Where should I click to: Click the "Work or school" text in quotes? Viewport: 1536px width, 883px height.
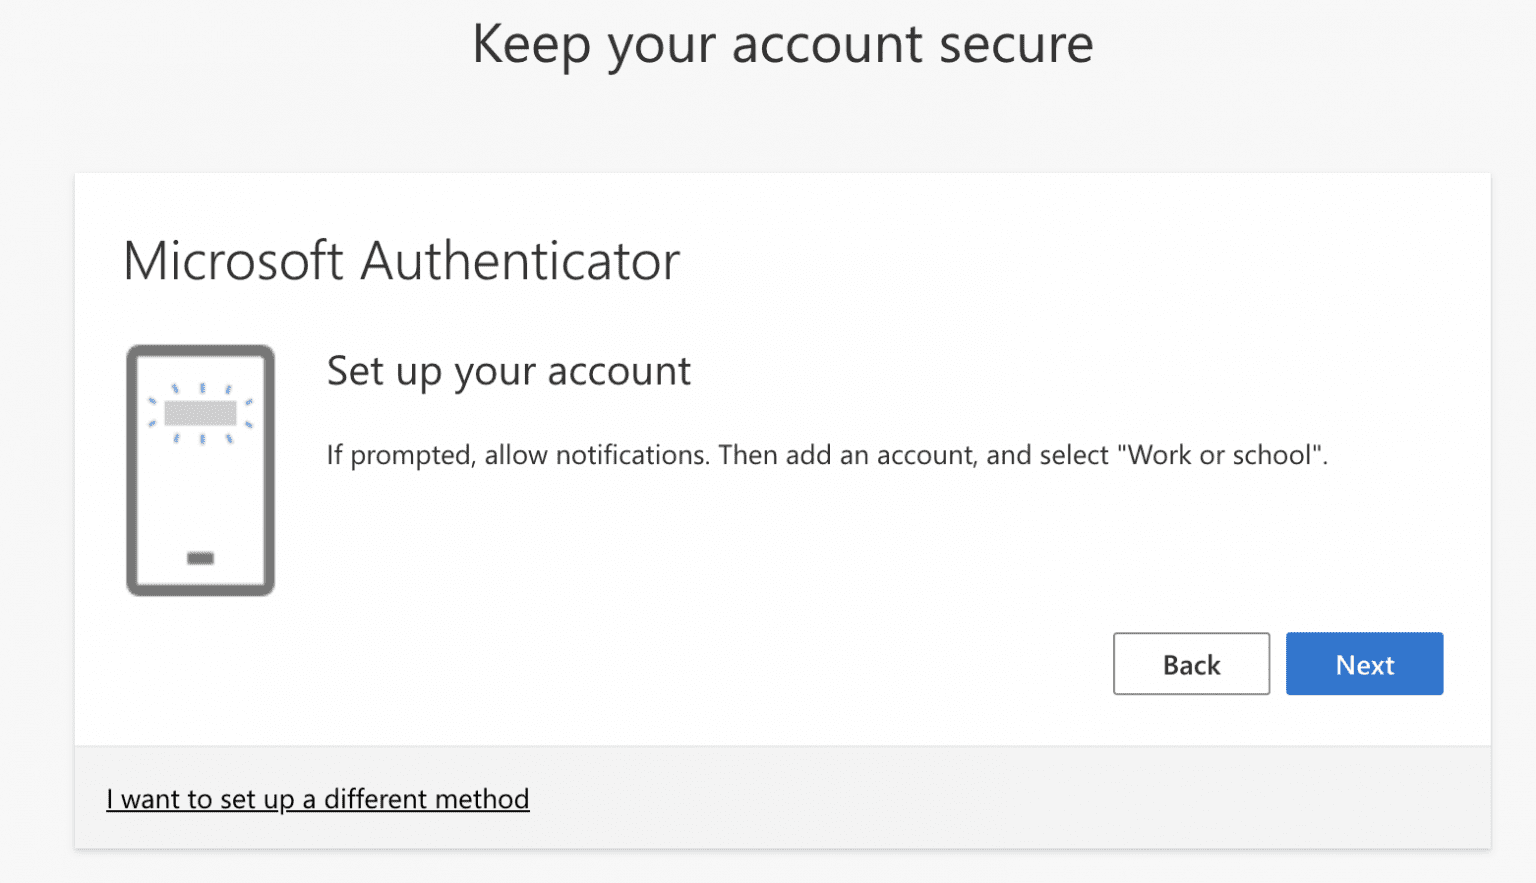tap(1218, 455)
